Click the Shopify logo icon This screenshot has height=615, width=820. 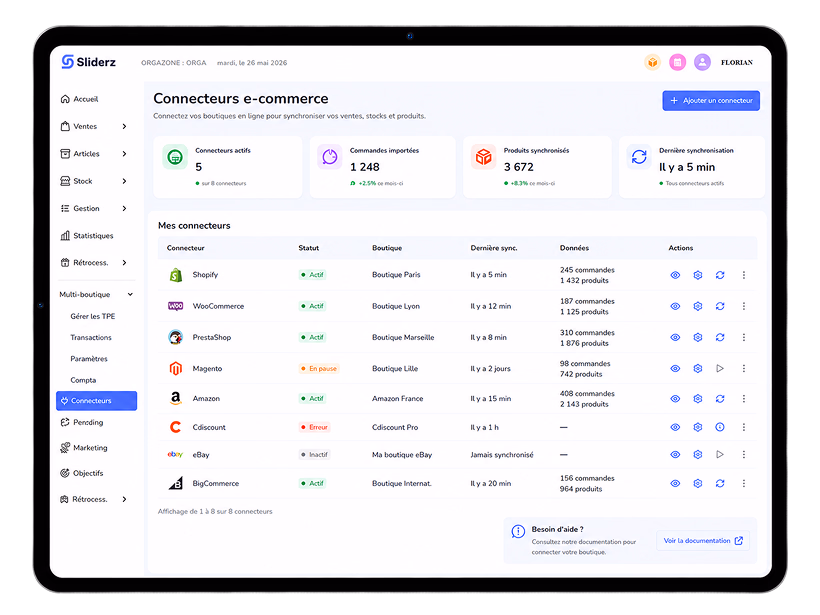tap(176, 275)
